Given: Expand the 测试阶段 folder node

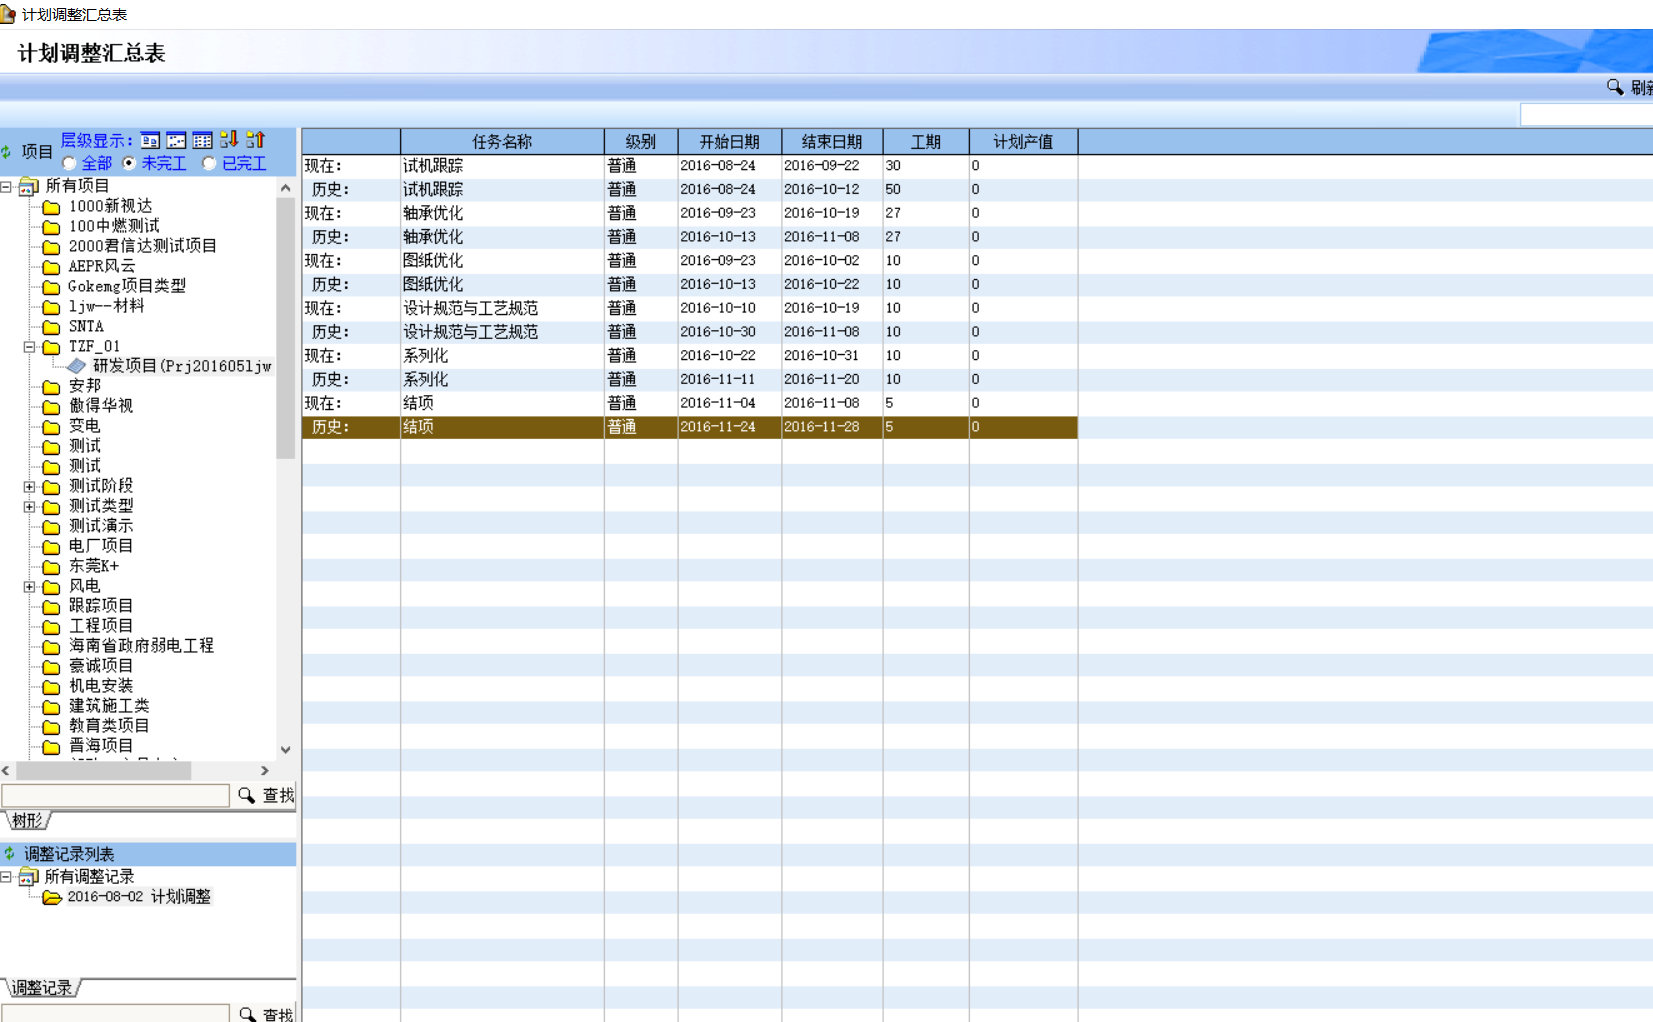Looking at the screenshot, I should click(29, 487).
